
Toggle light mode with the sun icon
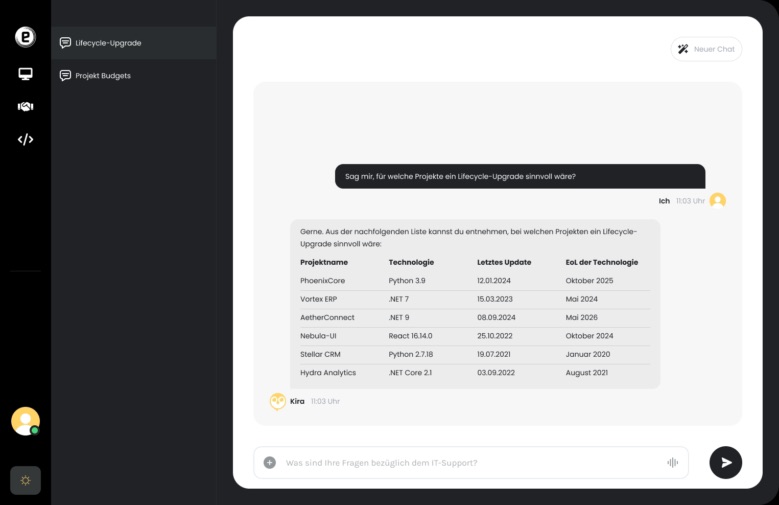[x=25, y=480]
